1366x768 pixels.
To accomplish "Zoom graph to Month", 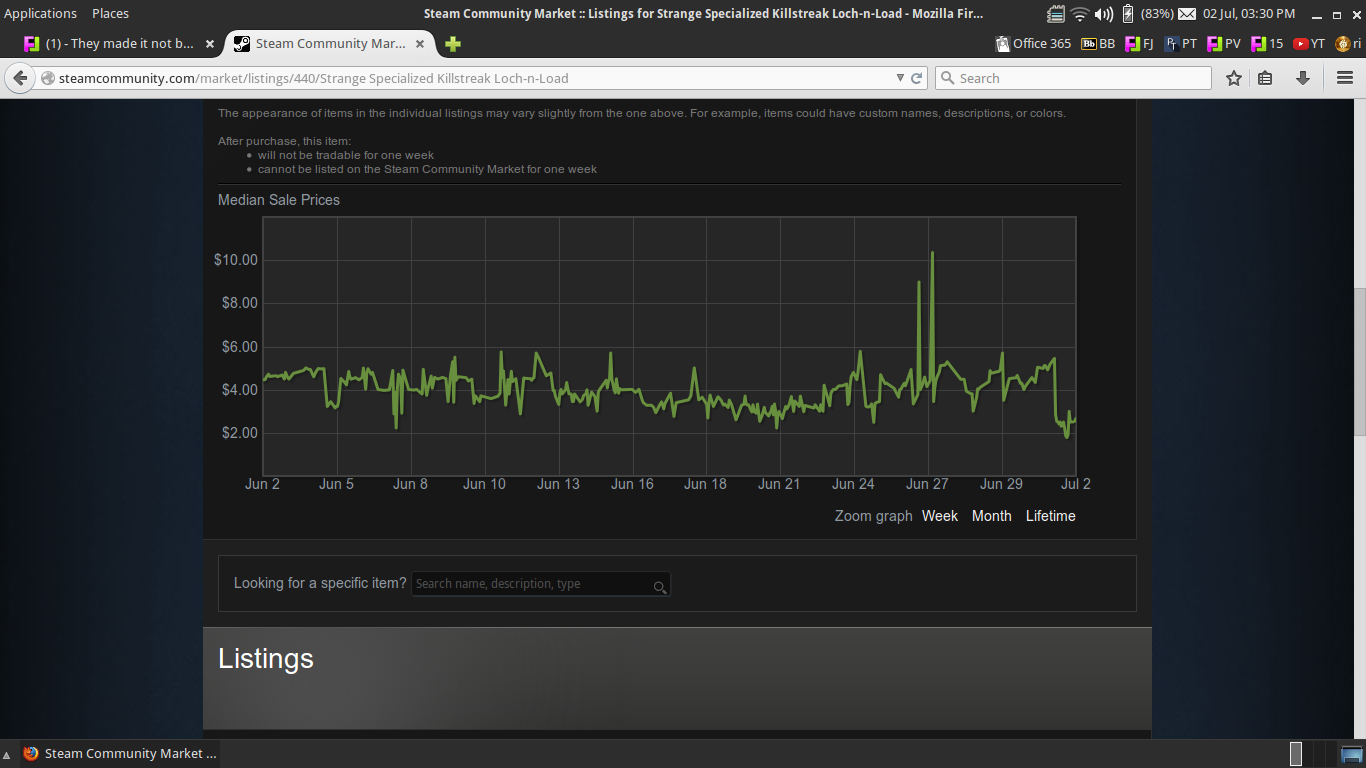I will (x=991, y=516).
